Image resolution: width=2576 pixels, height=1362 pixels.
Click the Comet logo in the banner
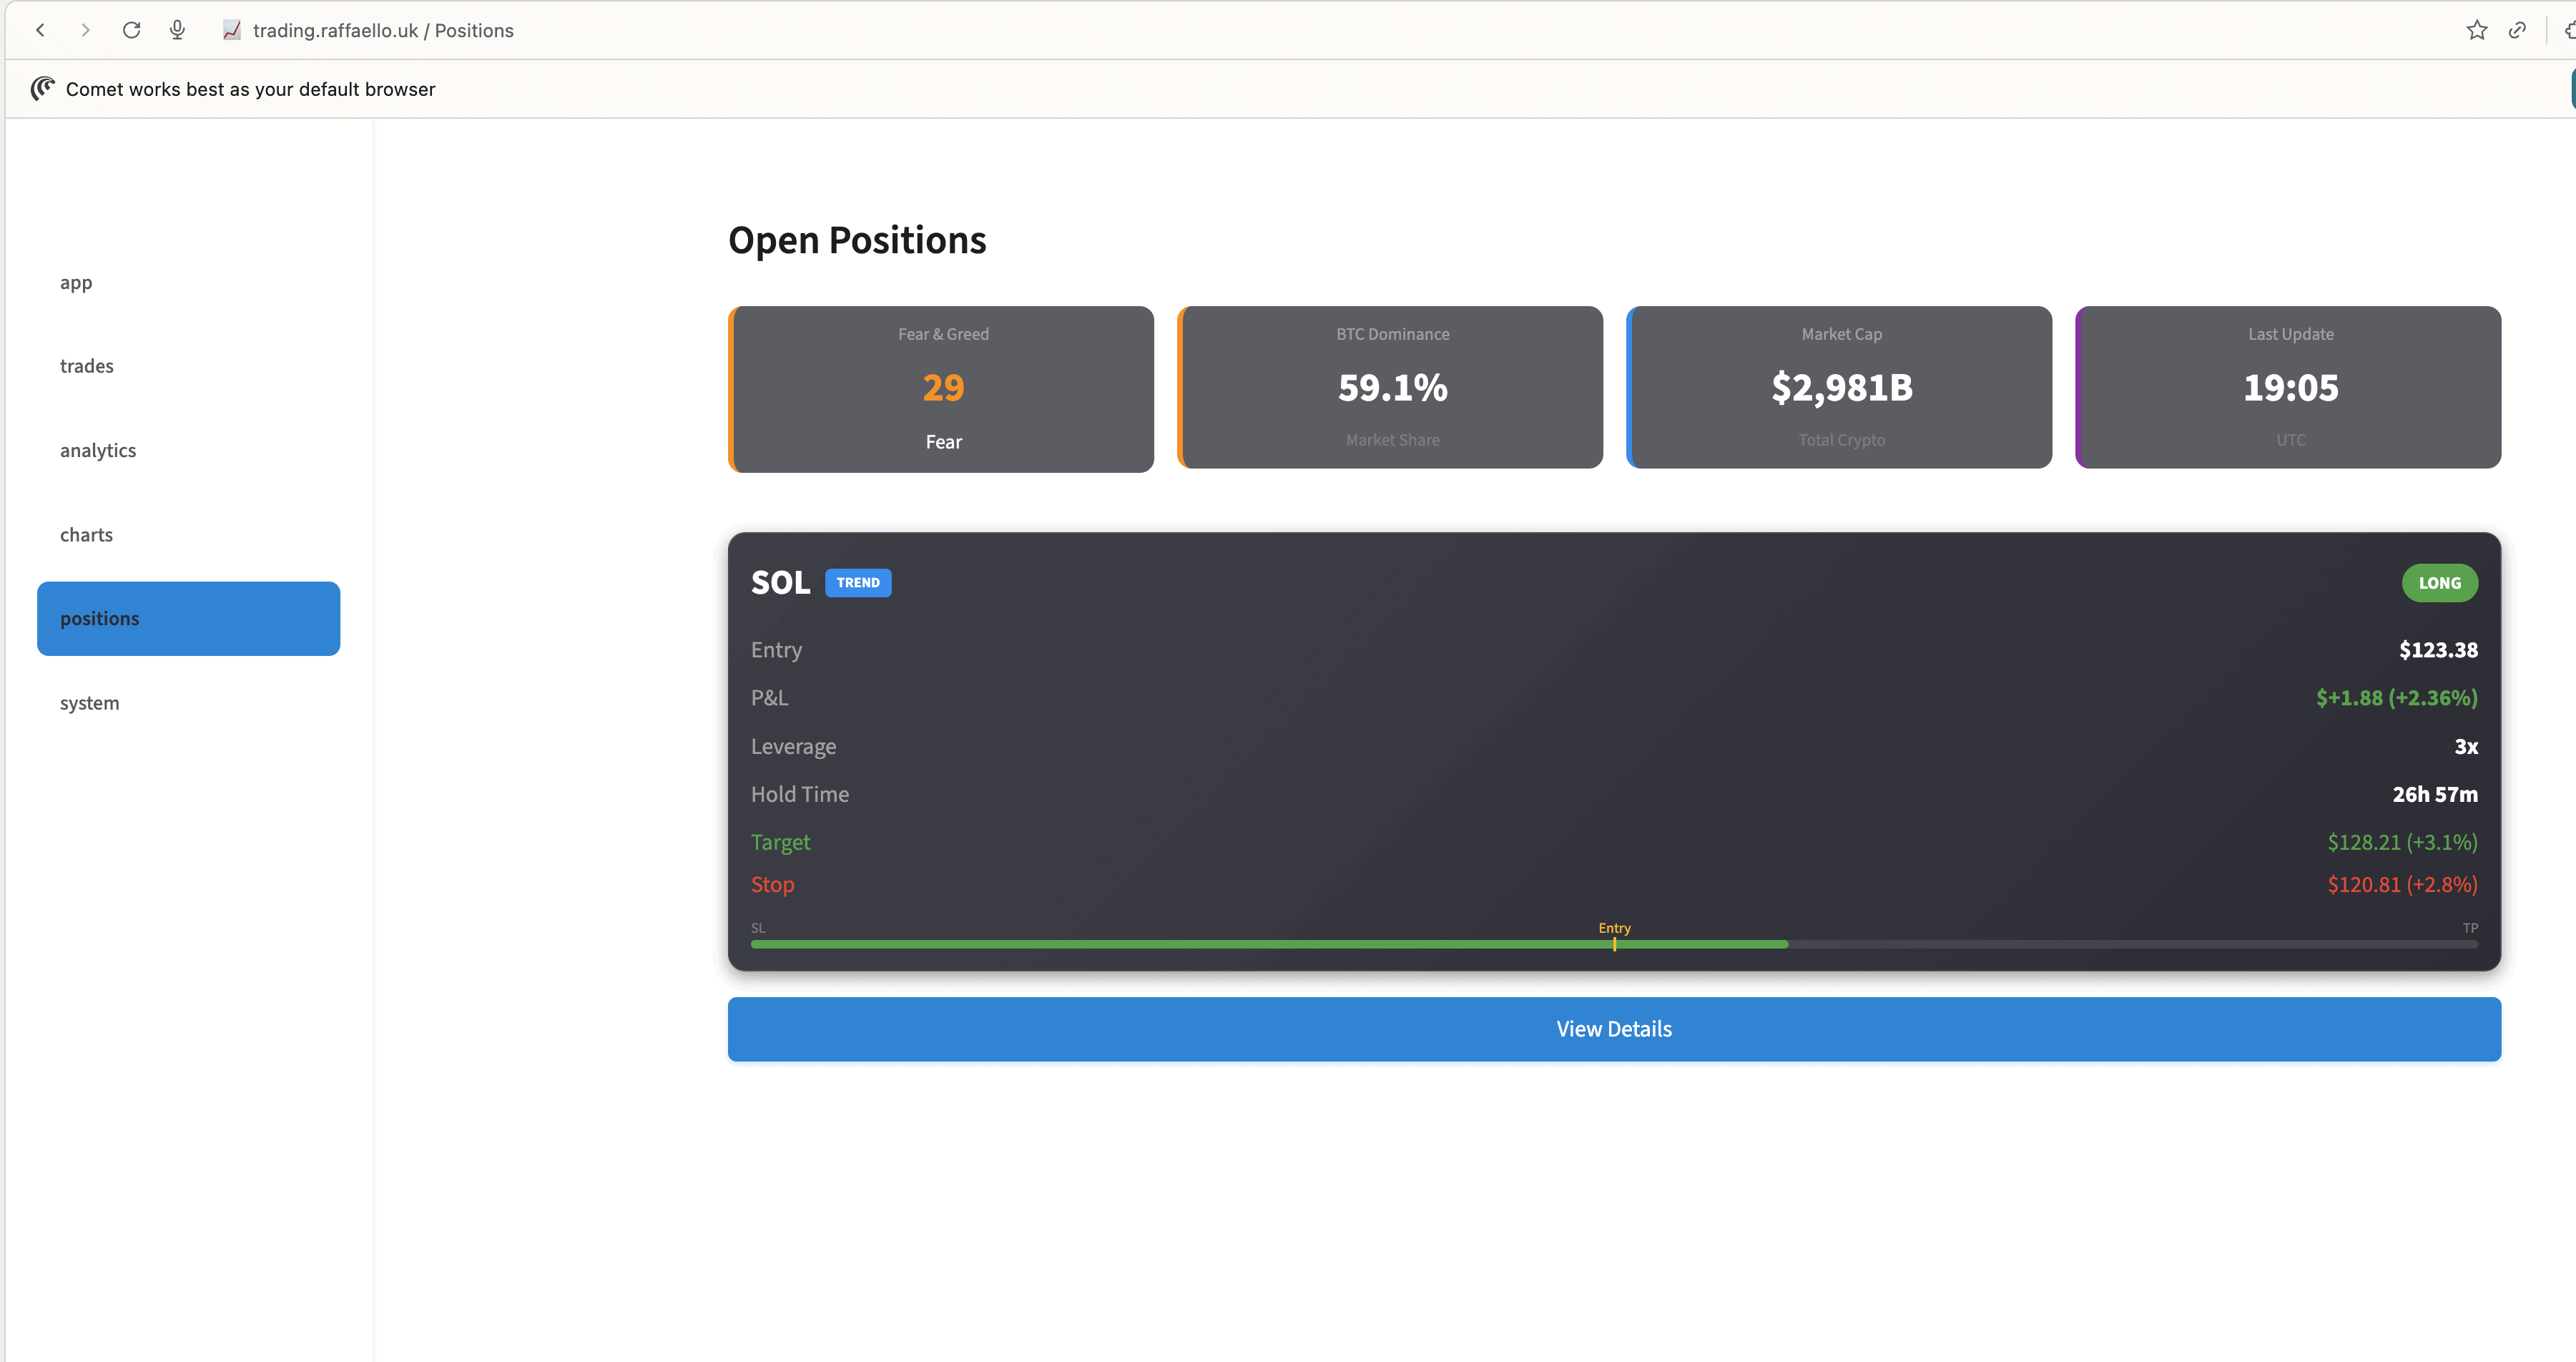[42, 89]
